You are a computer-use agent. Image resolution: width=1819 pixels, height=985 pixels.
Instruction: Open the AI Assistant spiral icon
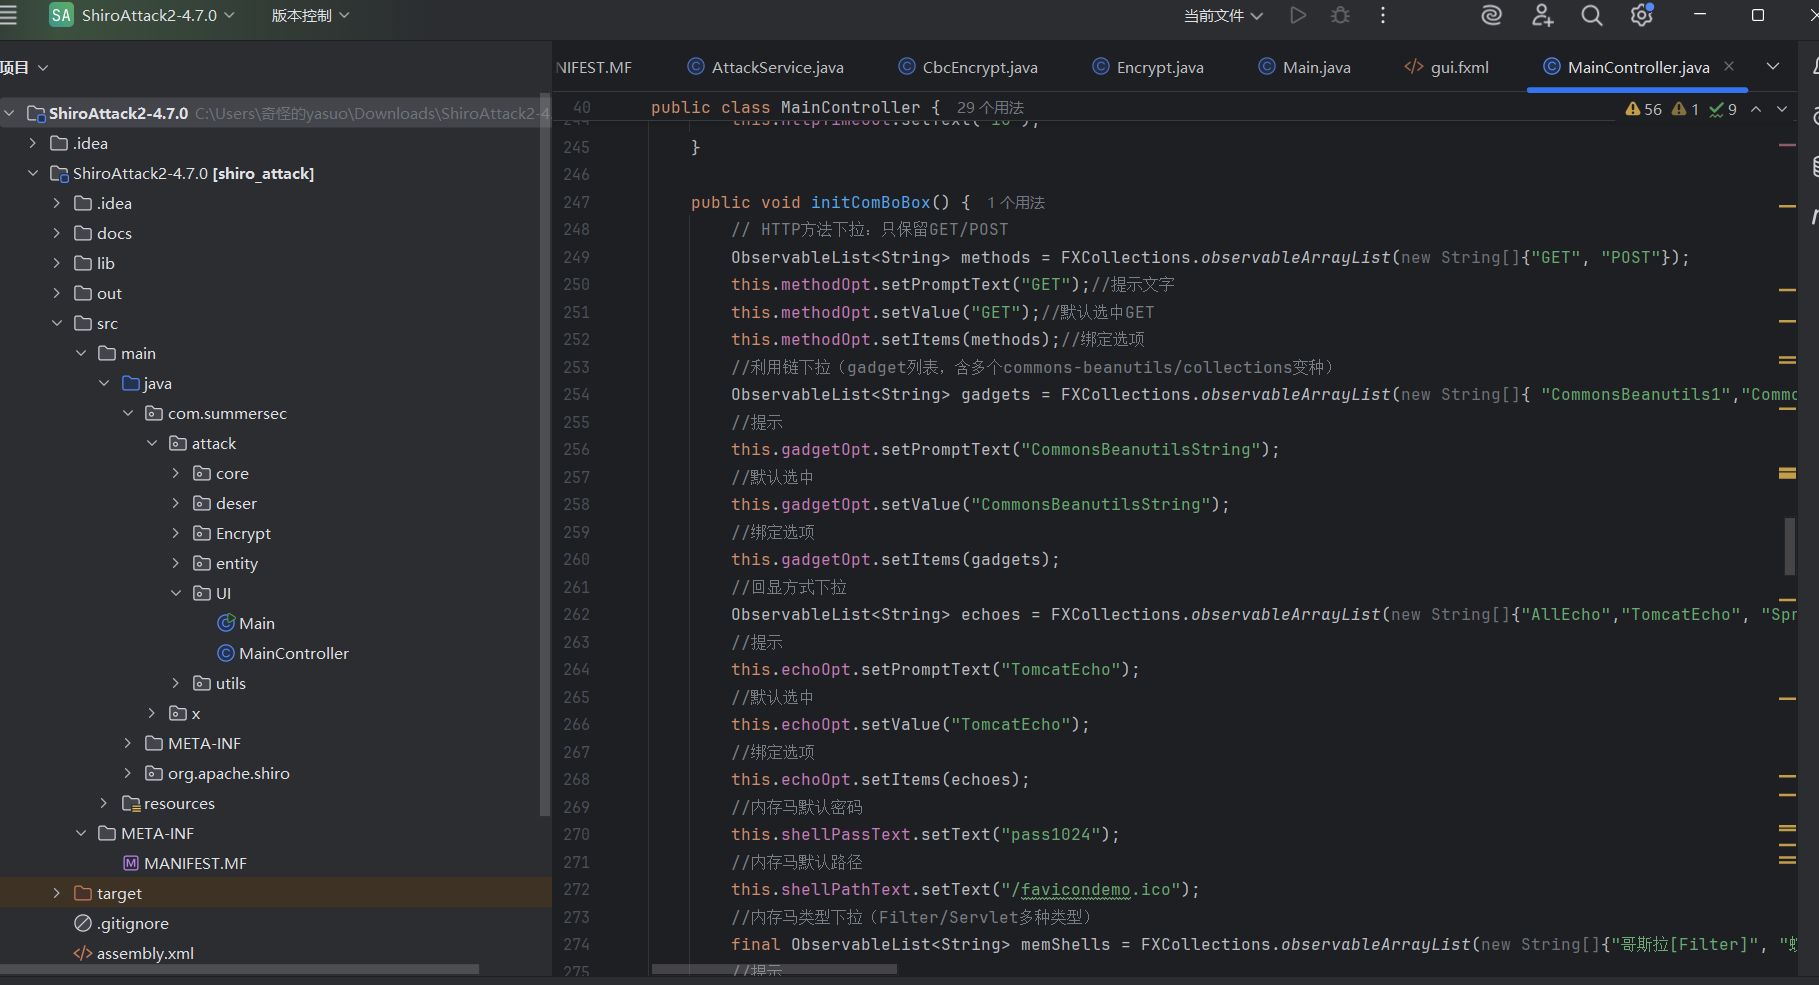(1491, 15)
